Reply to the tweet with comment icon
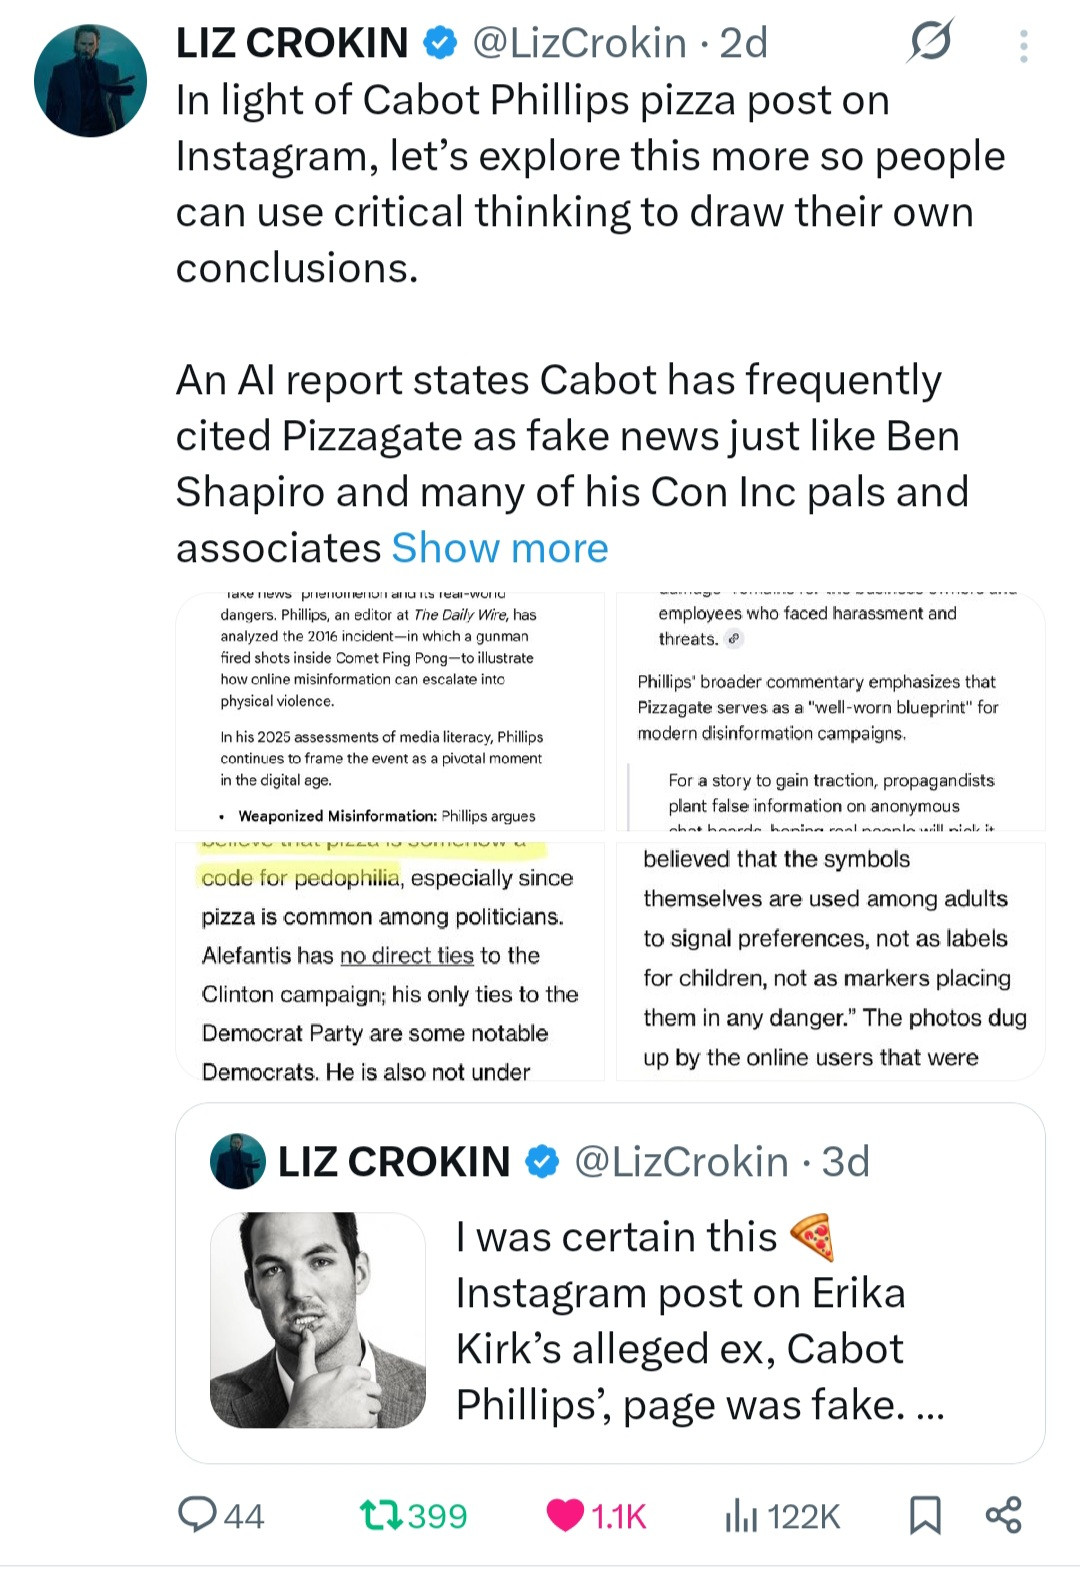This screenshot has height=1569, width=1080. tap(198, 1515)
